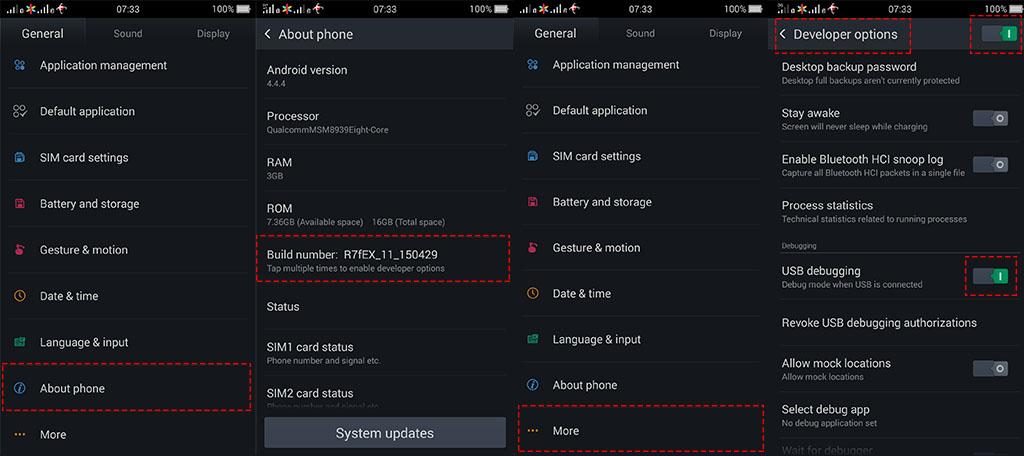Tap the Build number R7fEX_11_150429 entry
1024x456 pixels.
tap(383, 260)
